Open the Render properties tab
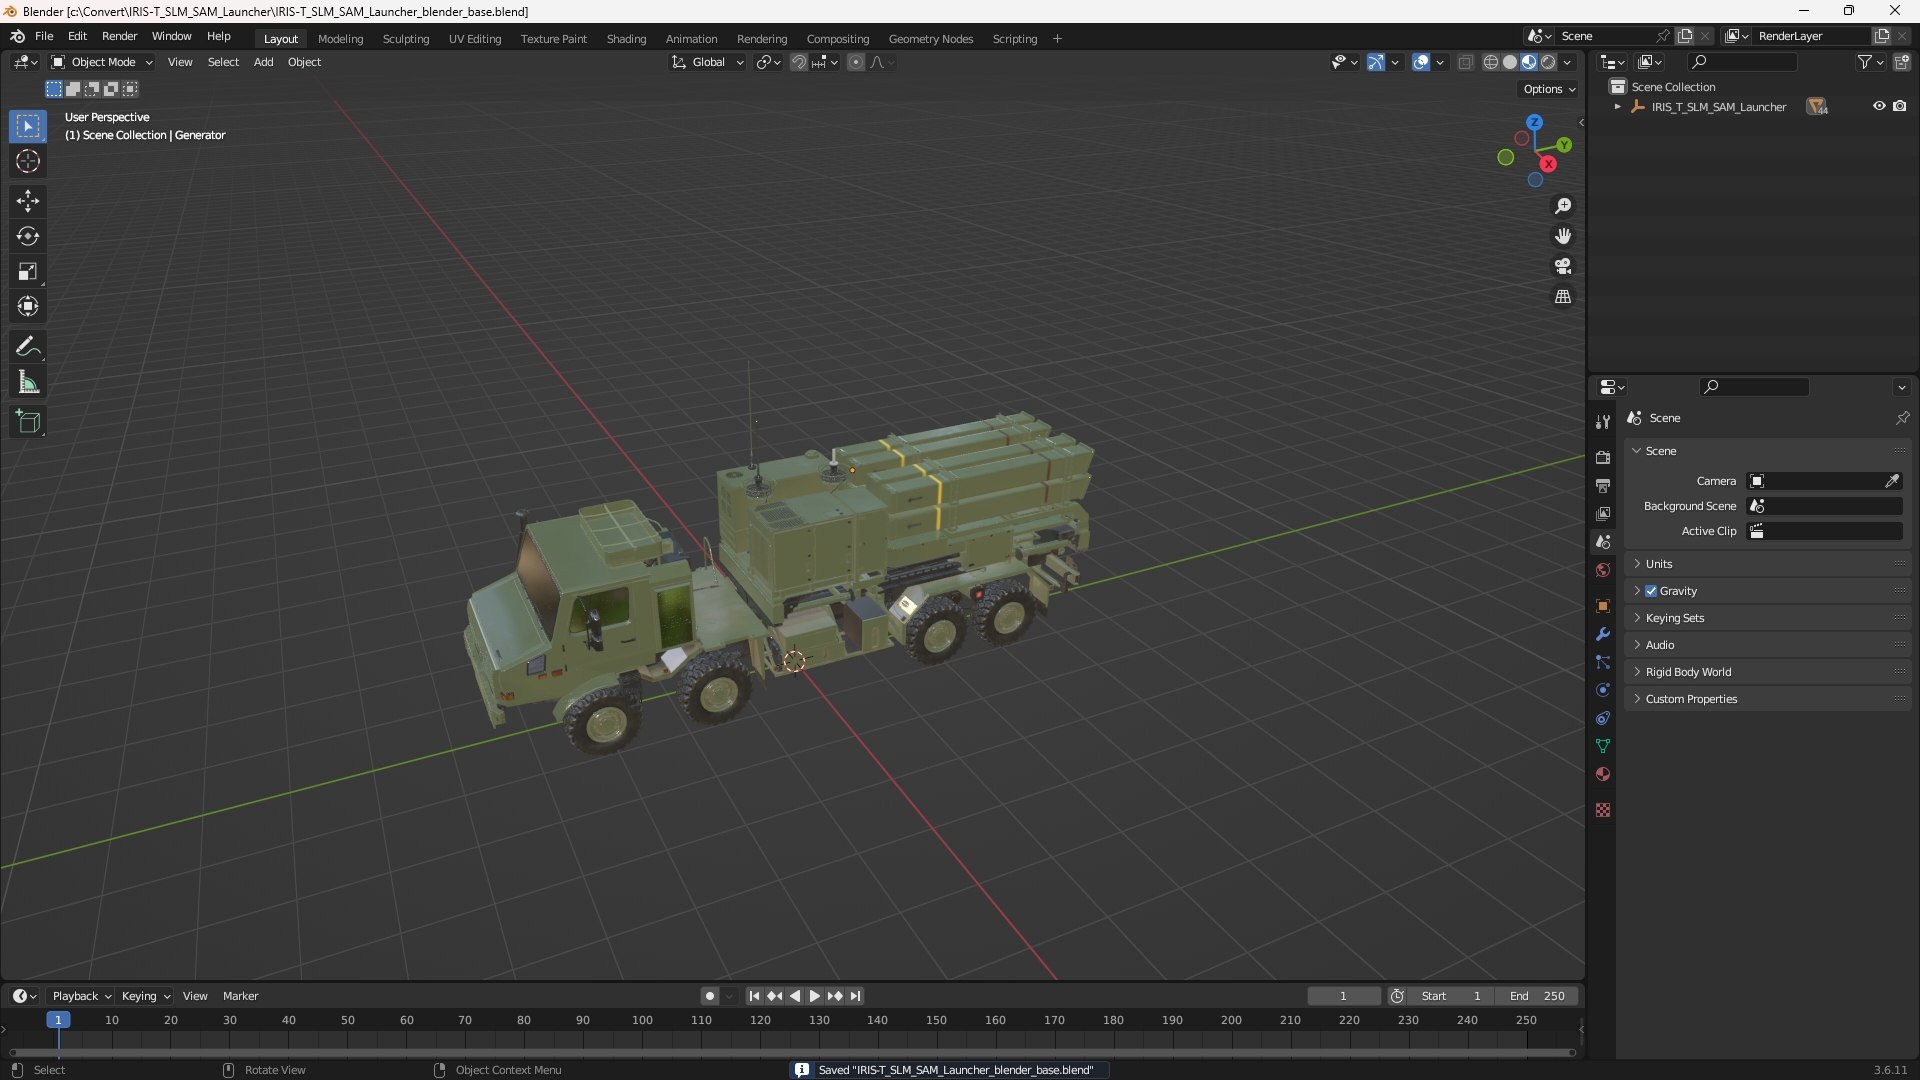The width and height of the screenshot is (1920, 1080). pos(1603,457)
